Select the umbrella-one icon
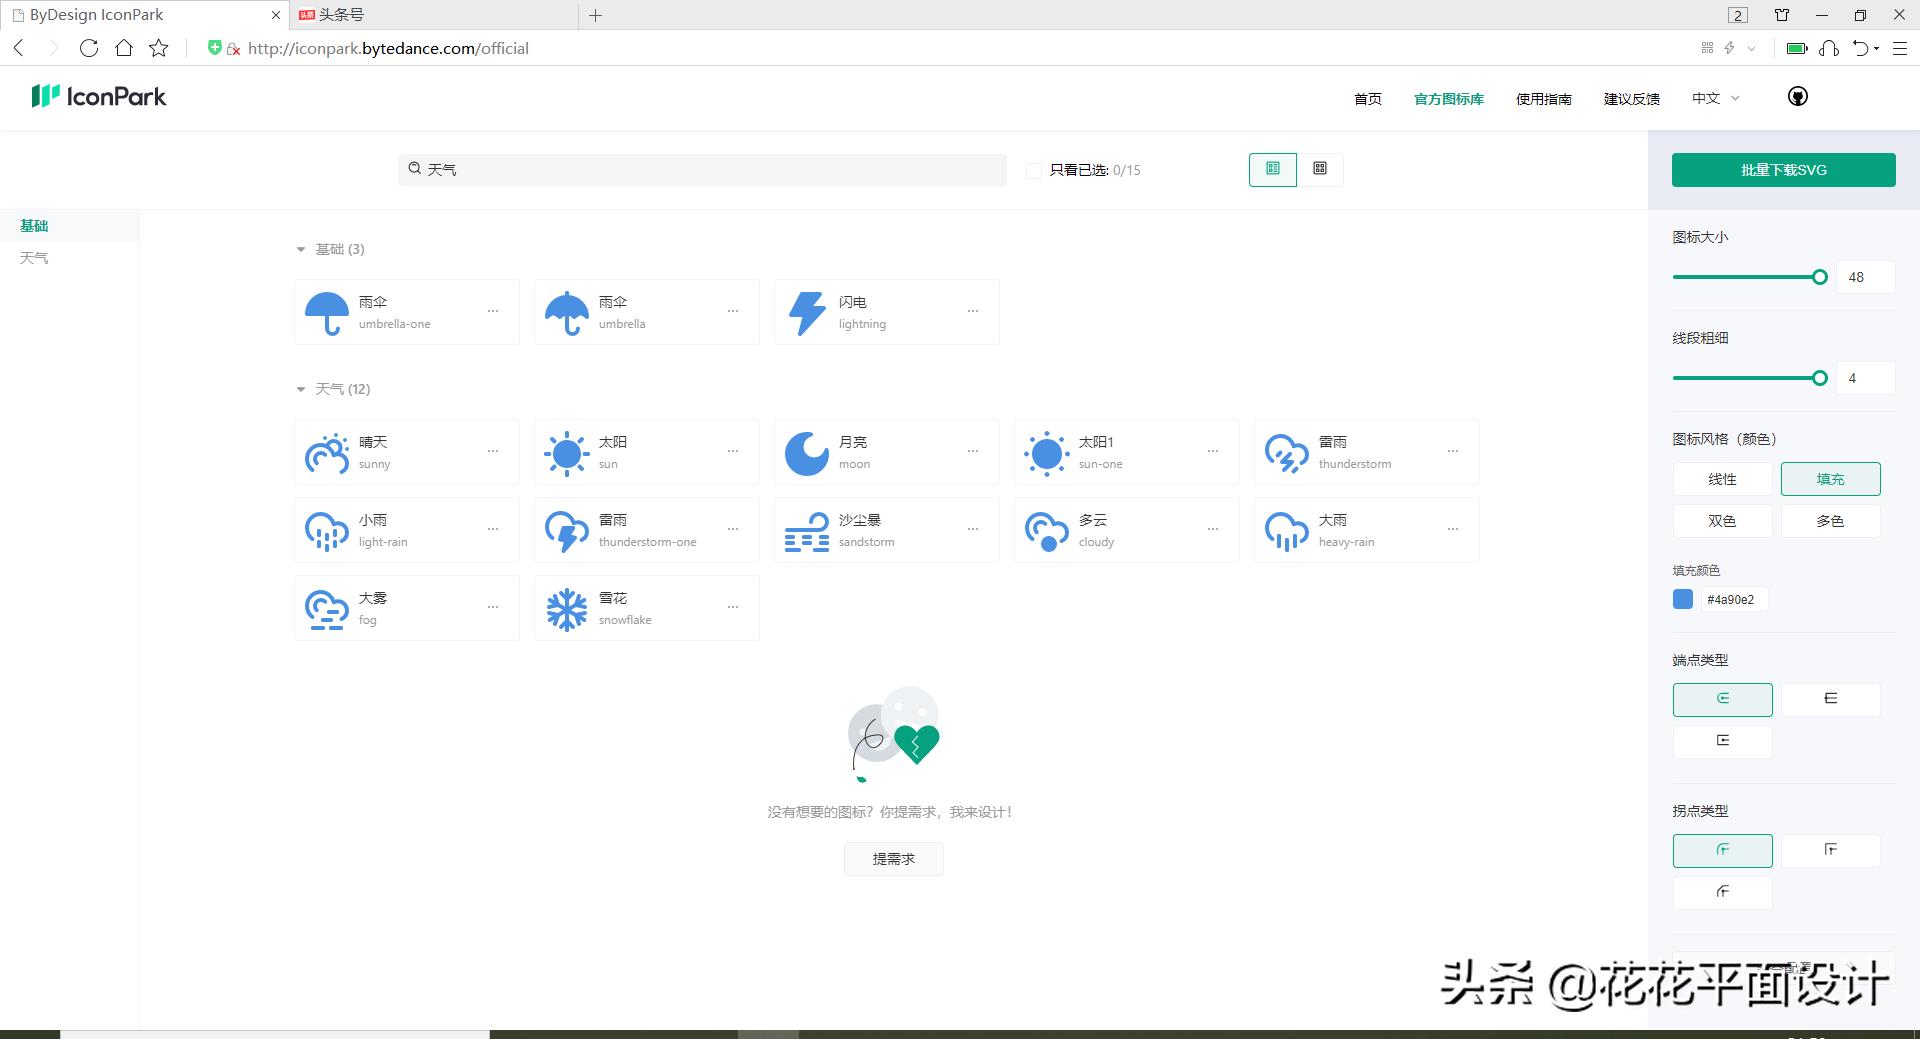The image size is (1920, 1039). (x=326, y=313)
